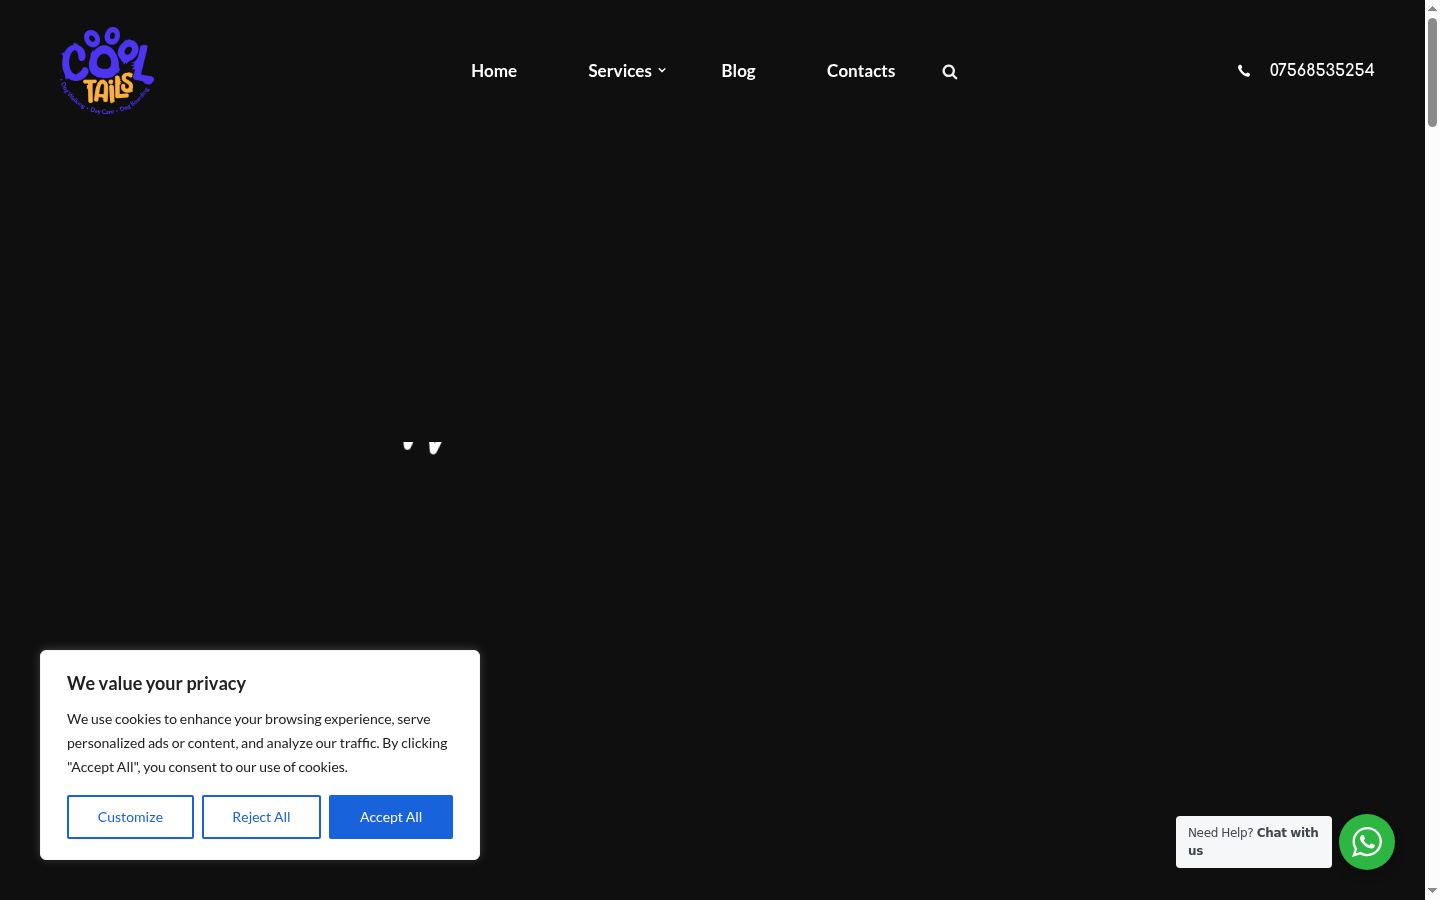Open the Services menu item
1440x900 pixels.
(620, 71)
